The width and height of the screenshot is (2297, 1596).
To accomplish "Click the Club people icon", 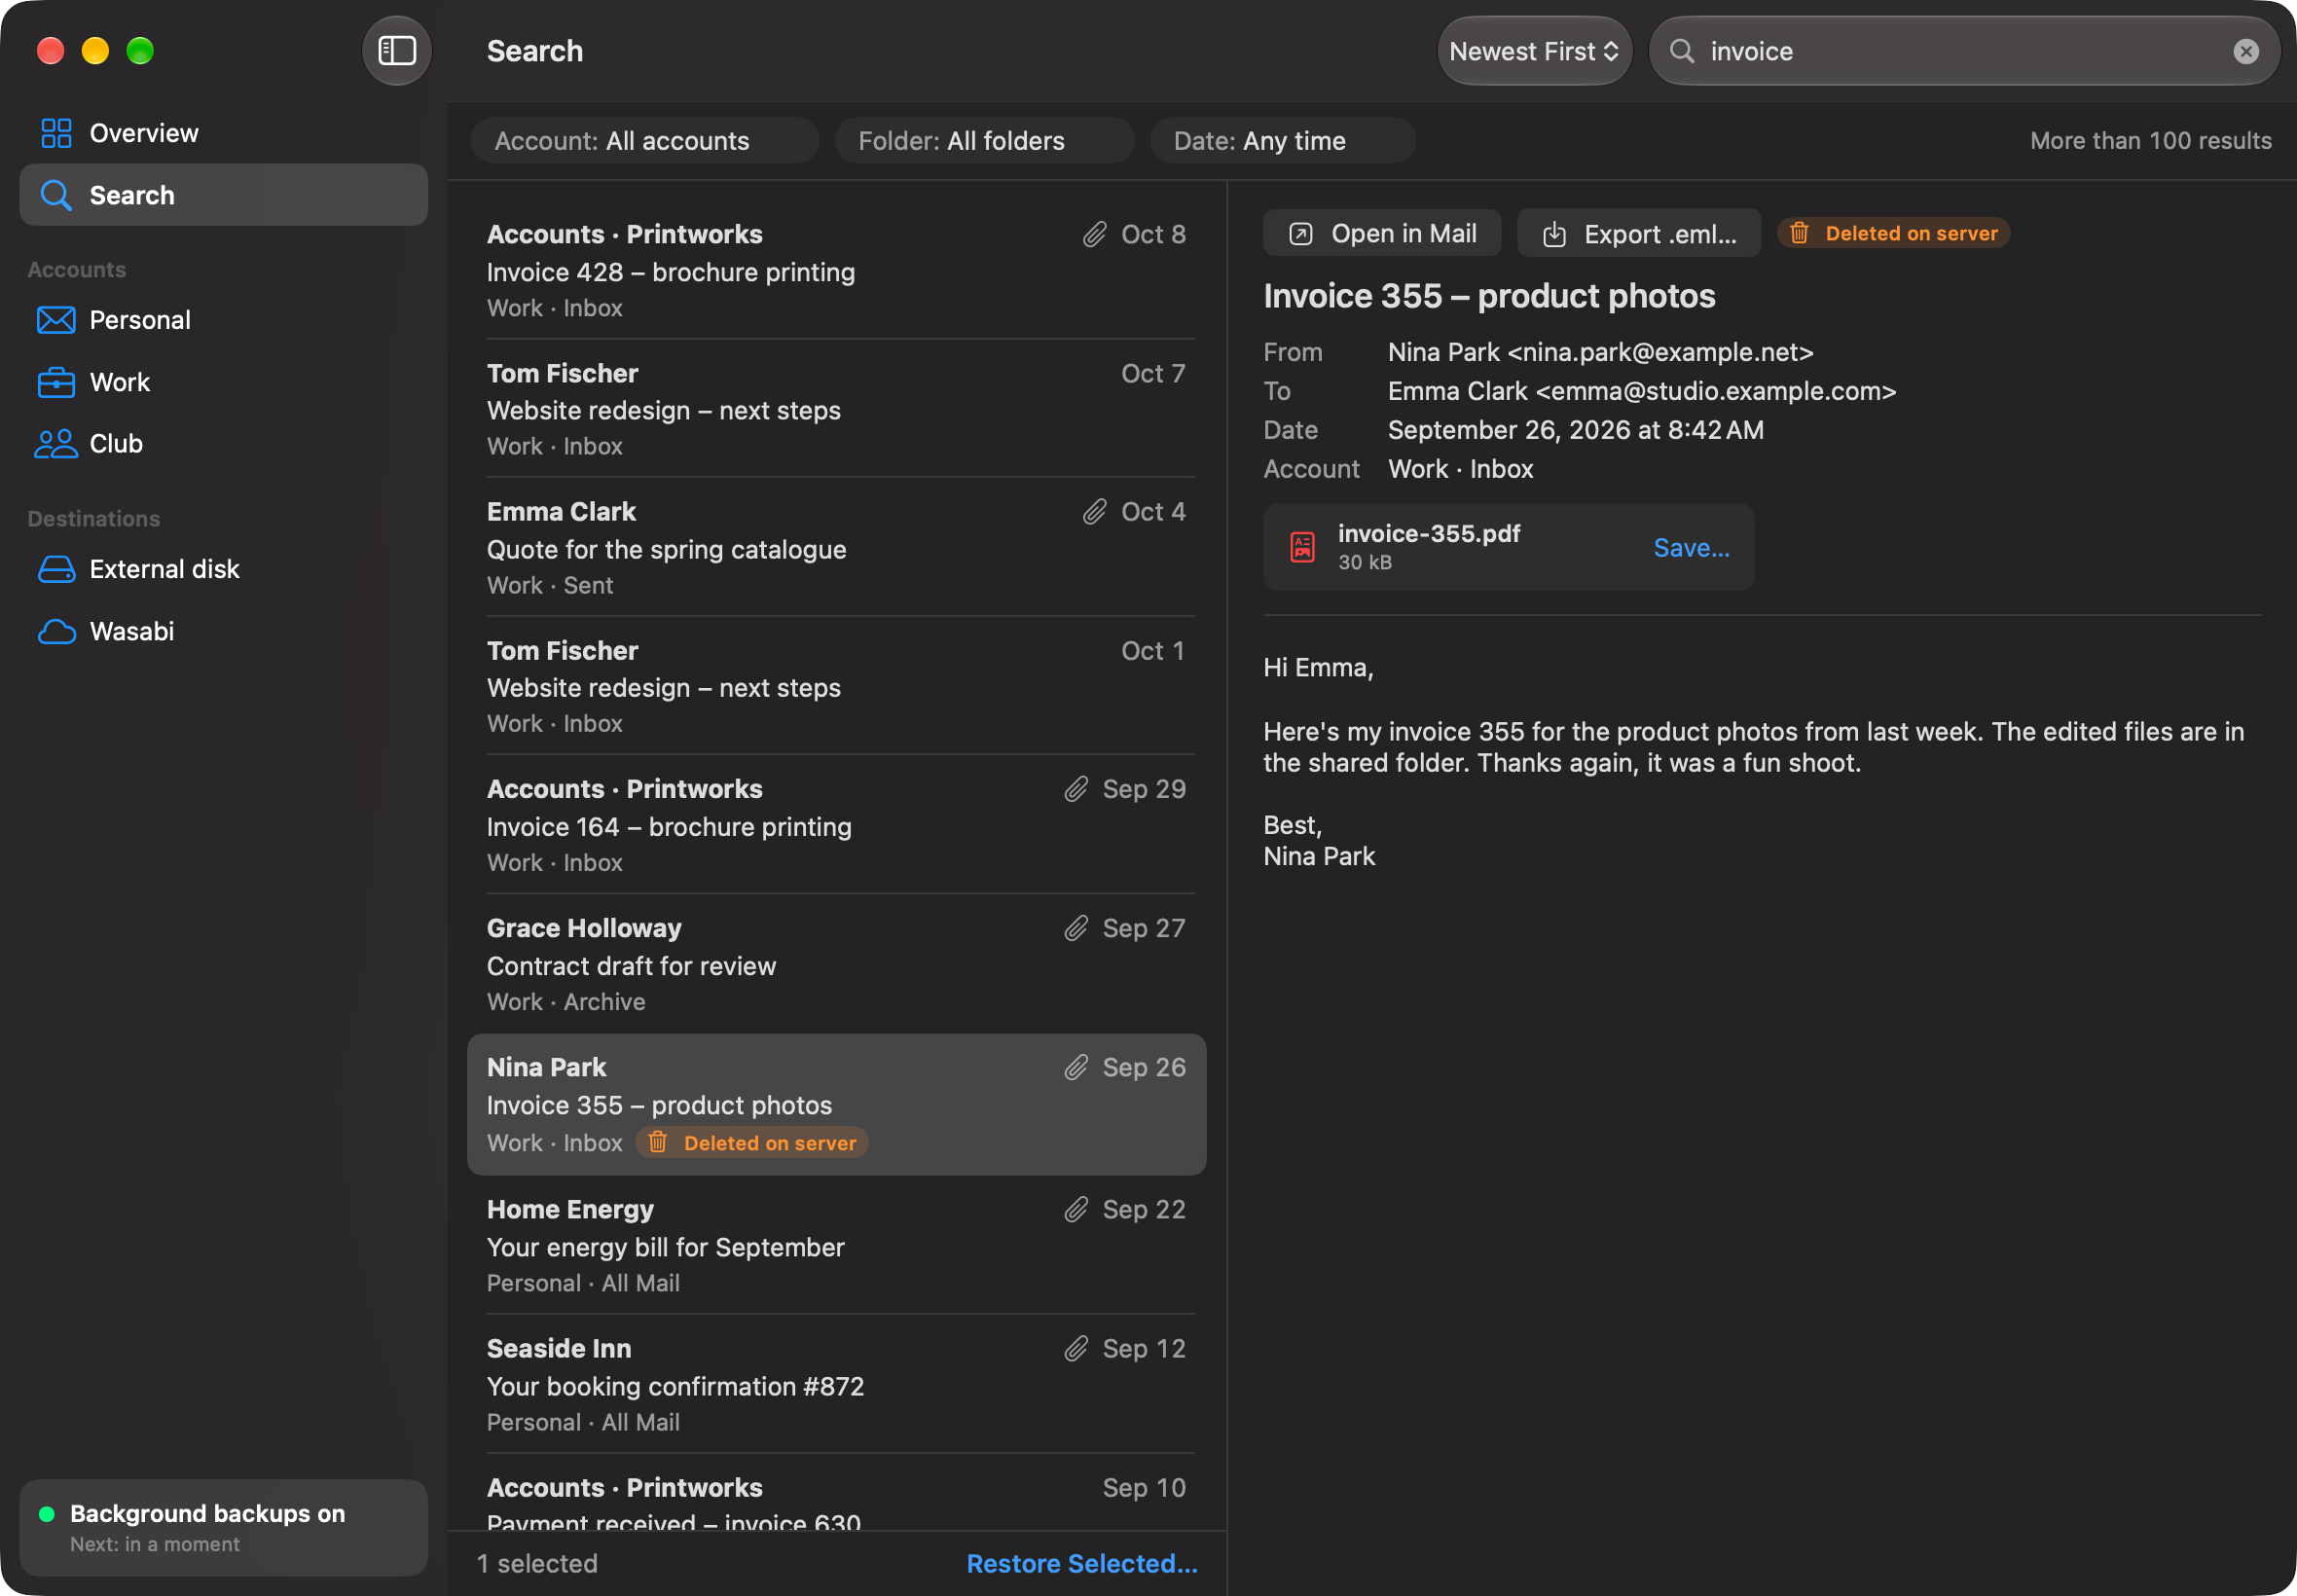I will [56, 444].
